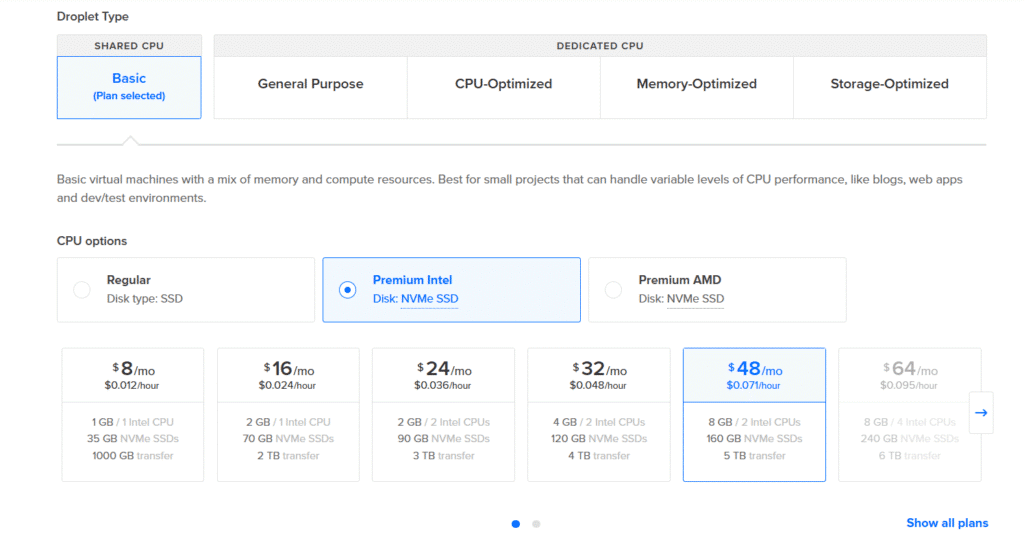The image size is (1024, 551).
Task: Switch to the Basic shared CPU tab
Action: pyautogui.click(x=129, y=87)
